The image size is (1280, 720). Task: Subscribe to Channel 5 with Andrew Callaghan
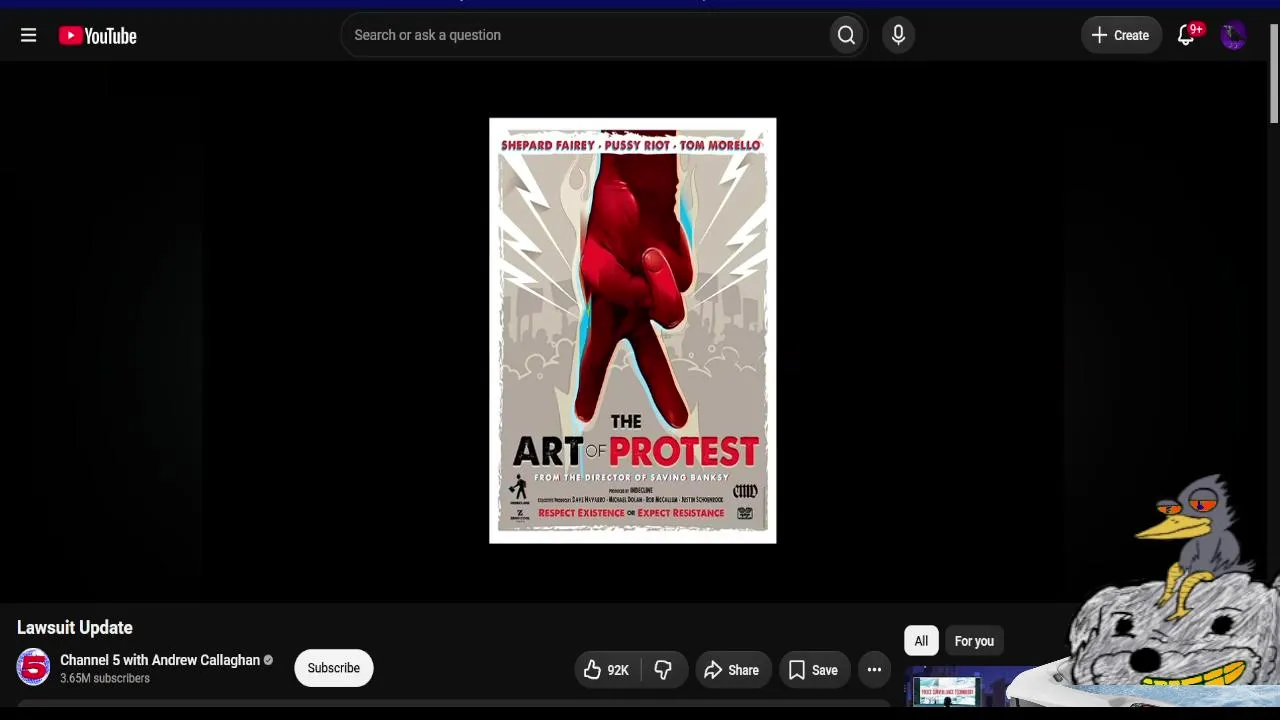[x=334, y=668]
